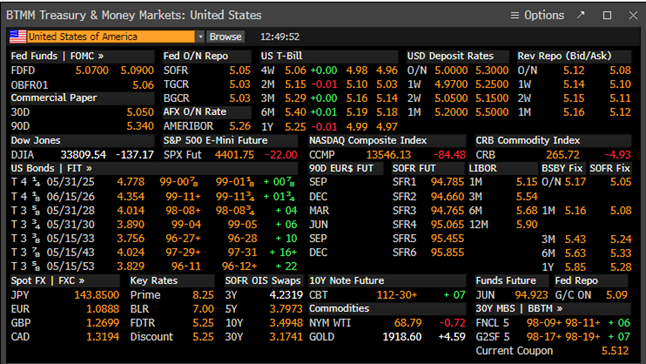Select the GOLD price 1918.60

402,338
